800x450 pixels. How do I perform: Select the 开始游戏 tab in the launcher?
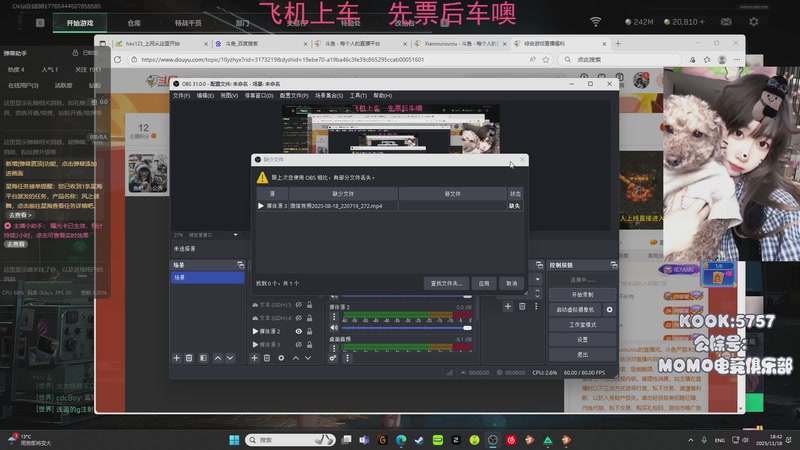80,23
